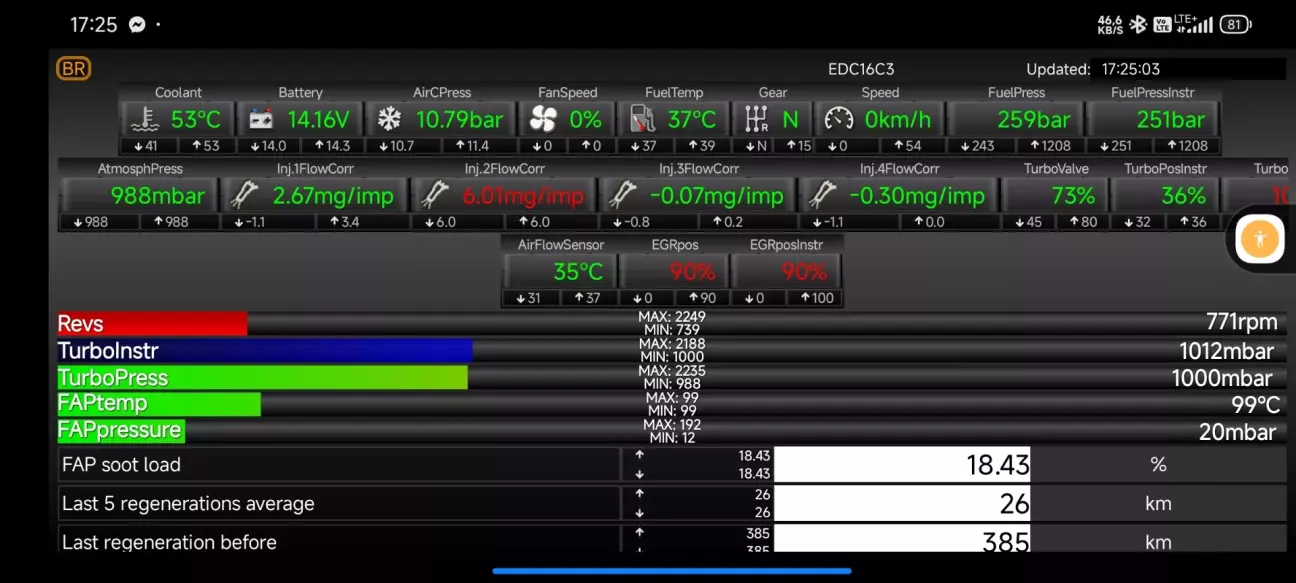Tap the Speed speedometer icon
1296x583 pixels.
tap(839, 120)
